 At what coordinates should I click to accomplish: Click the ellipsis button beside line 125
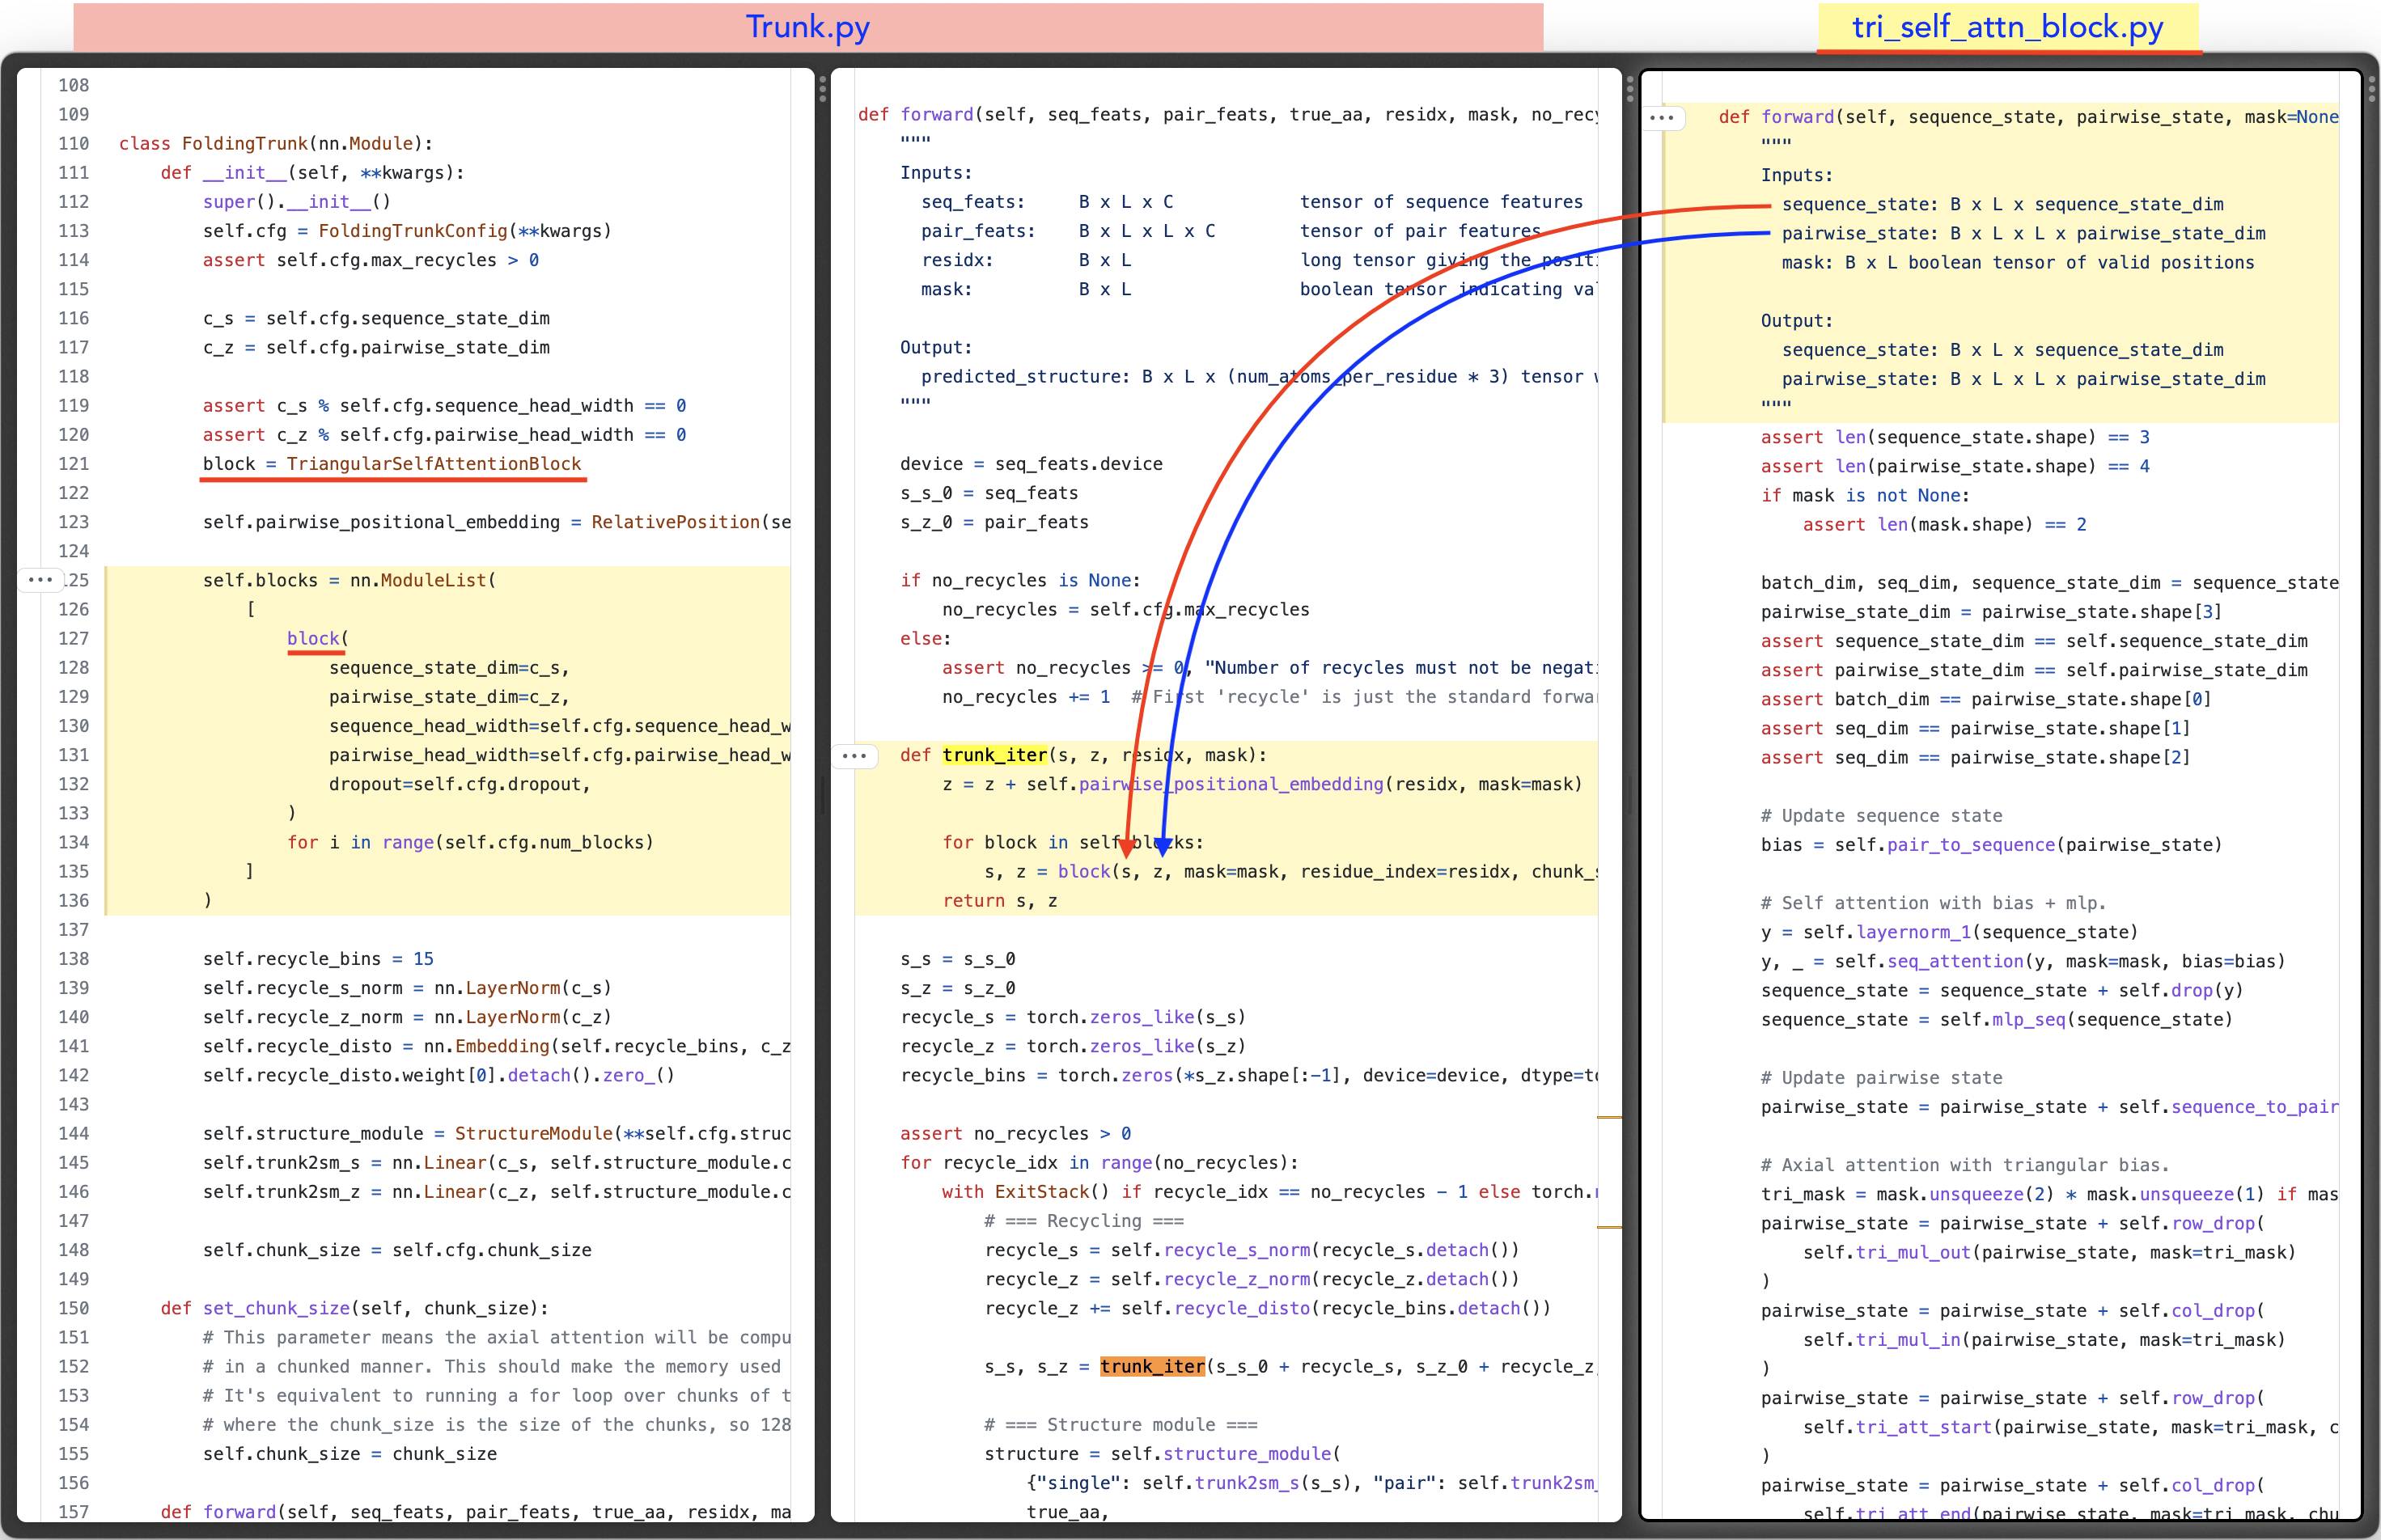[x=40, y=580]
